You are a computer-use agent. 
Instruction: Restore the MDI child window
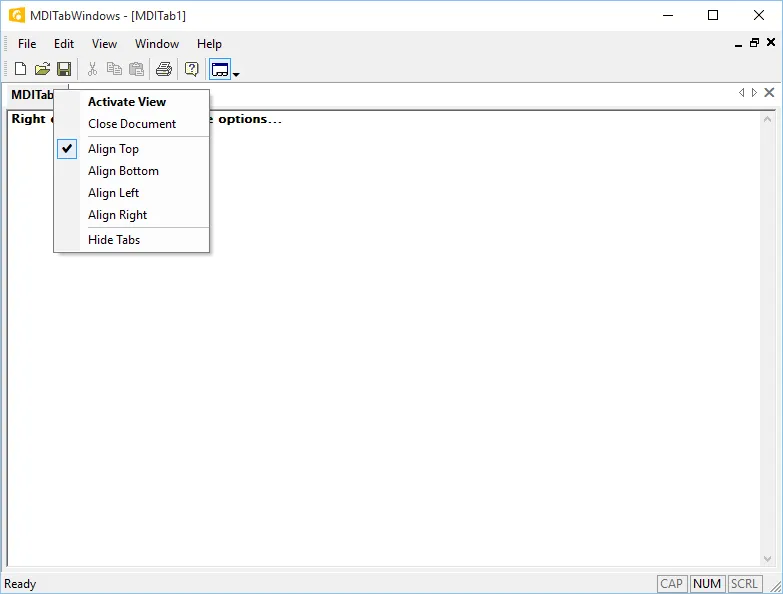[x=755, y=43]
